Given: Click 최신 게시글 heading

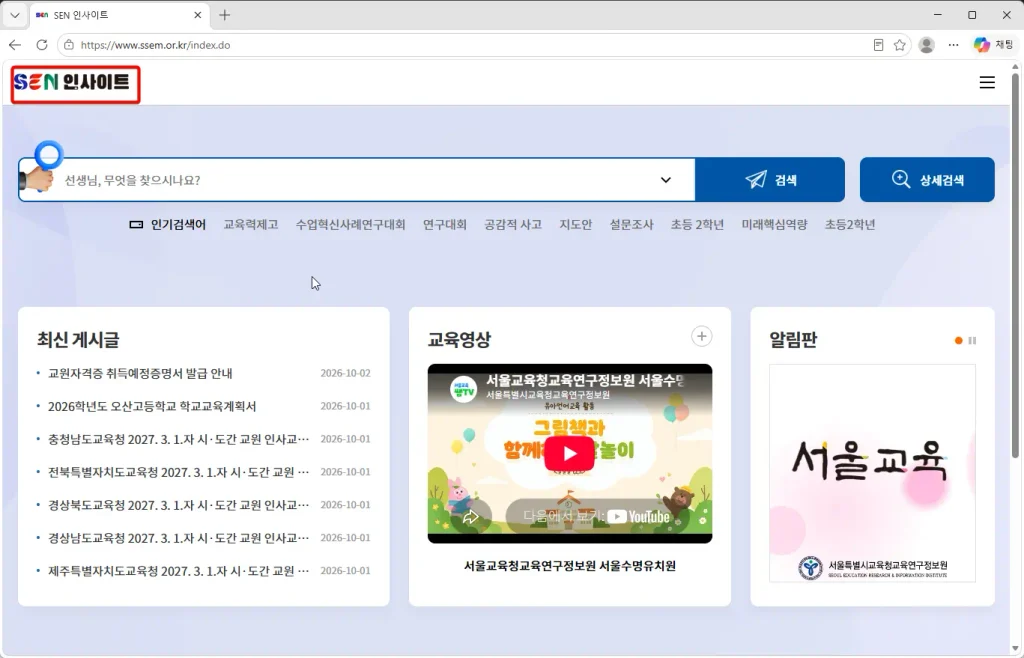Looking at the screenshot, I should click(78, 339).
